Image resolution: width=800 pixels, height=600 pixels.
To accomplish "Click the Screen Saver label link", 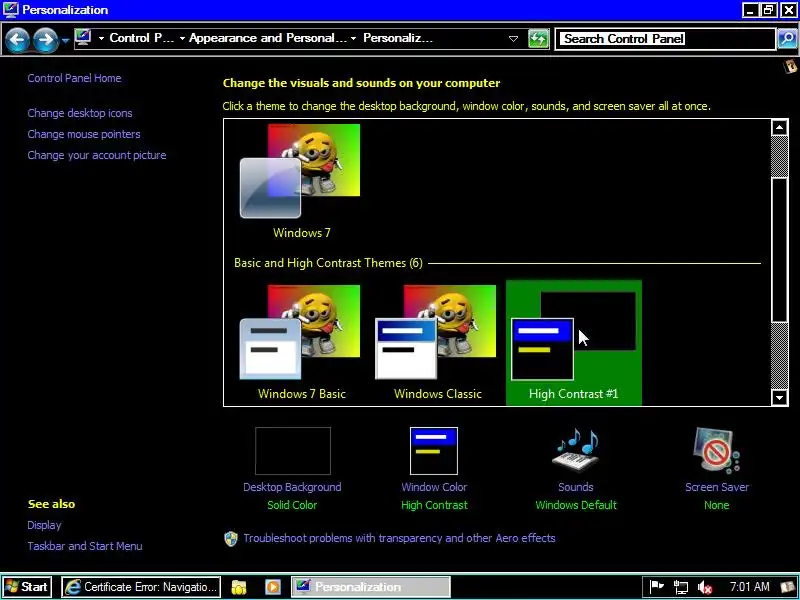I will (717, 487).
